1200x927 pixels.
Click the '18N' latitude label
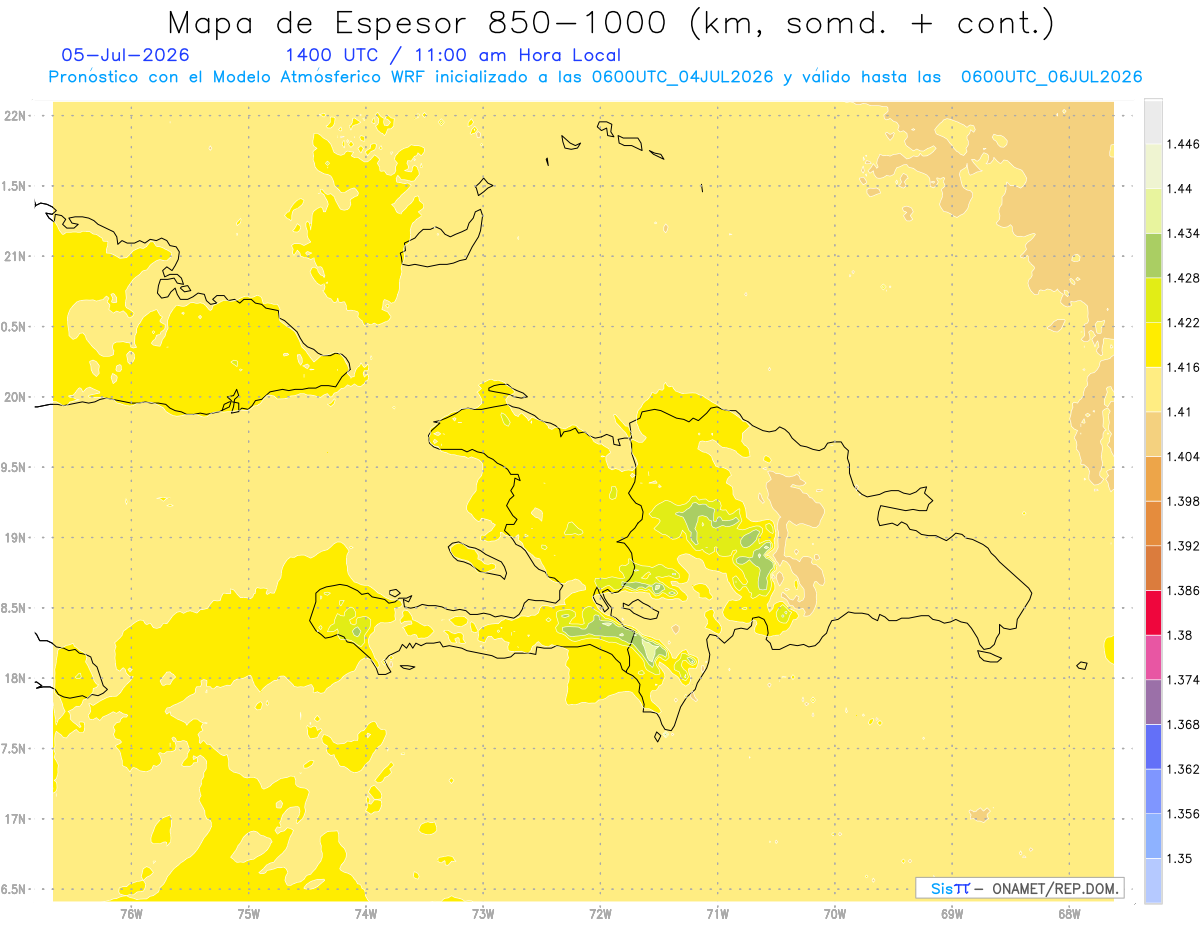point(17,679)
